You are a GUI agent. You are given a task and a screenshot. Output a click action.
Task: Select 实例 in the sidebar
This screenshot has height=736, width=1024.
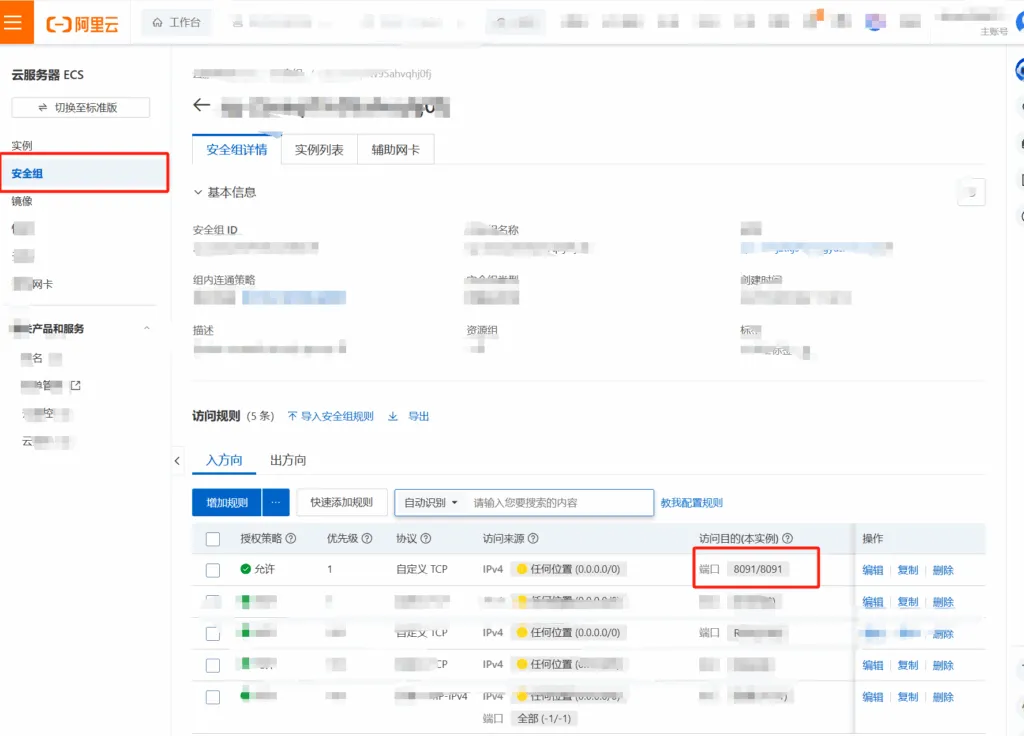(x=22, y=146)
